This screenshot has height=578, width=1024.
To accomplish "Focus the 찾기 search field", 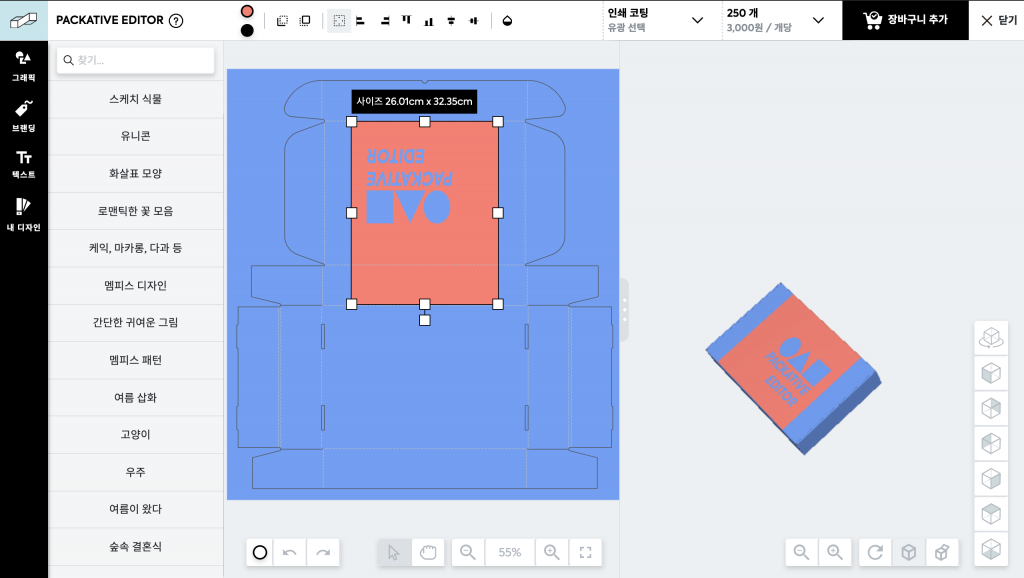I will 135,60.
